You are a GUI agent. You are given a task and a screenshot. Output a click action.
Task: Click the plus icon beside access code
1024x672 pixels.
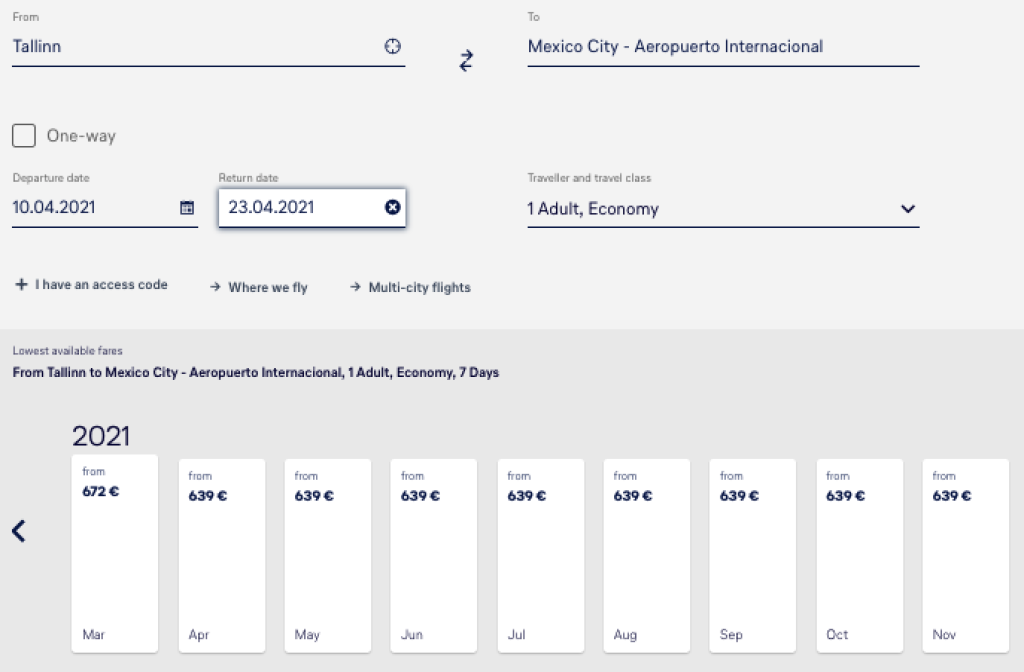pos(21,285)
